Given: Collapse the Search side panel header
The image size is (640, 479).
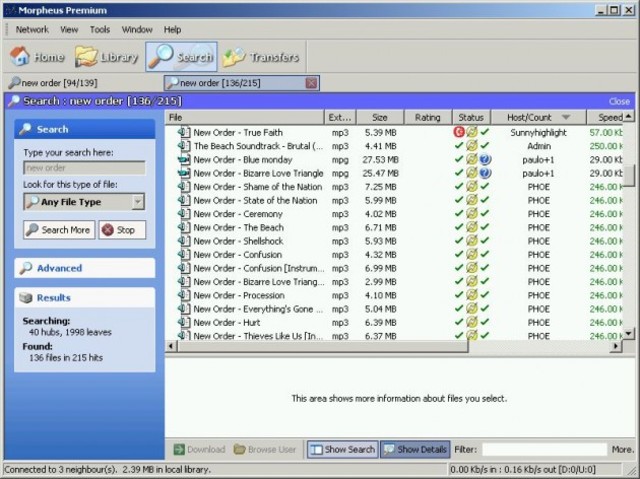Looking at the screenshot, I should (84, 129).
